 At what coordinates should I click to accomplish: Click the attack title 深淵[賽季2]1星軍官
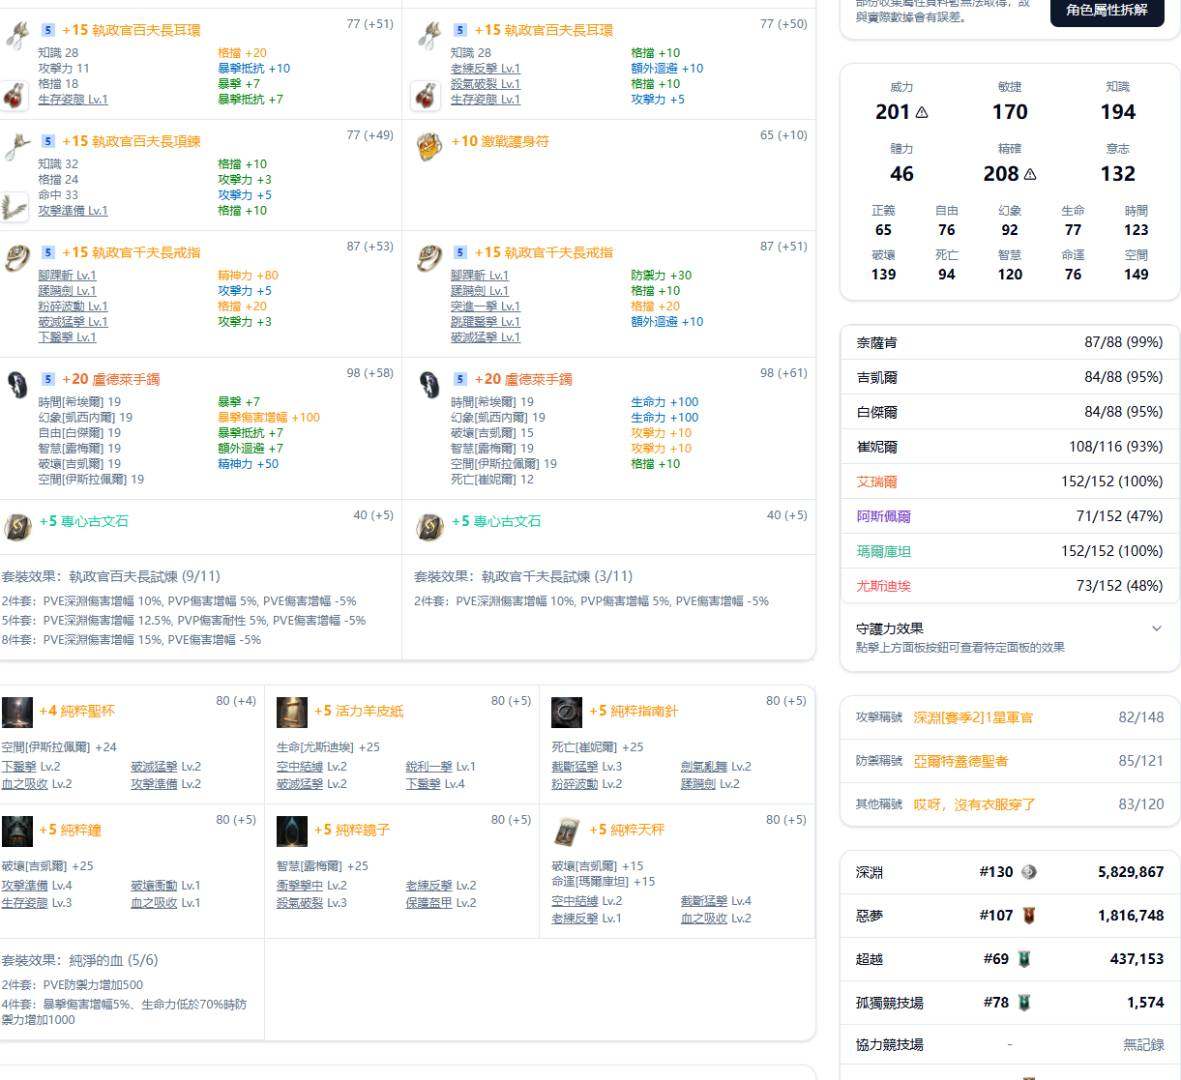[x=973, y=718]
